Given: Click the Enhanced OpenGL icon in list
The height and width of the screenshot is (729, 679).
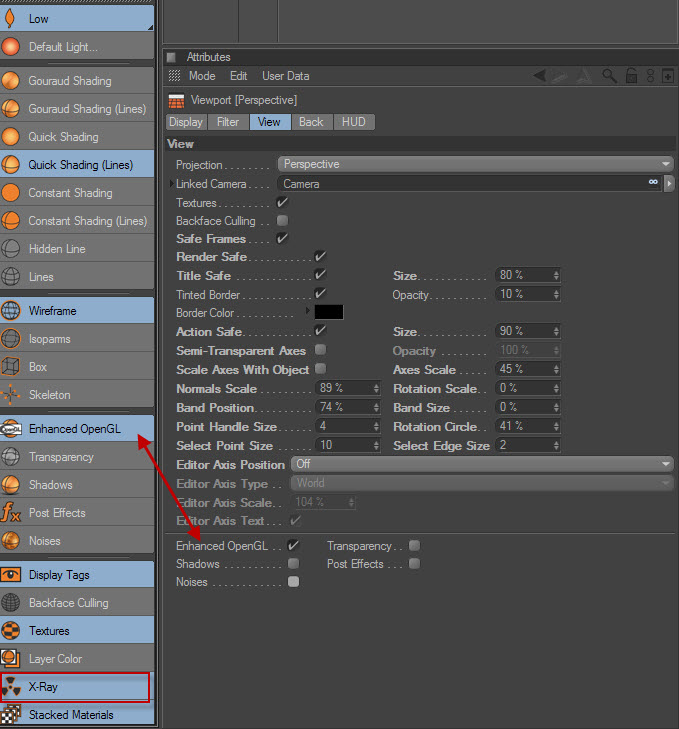Looking at the screenshot, I should pos(11,429).
